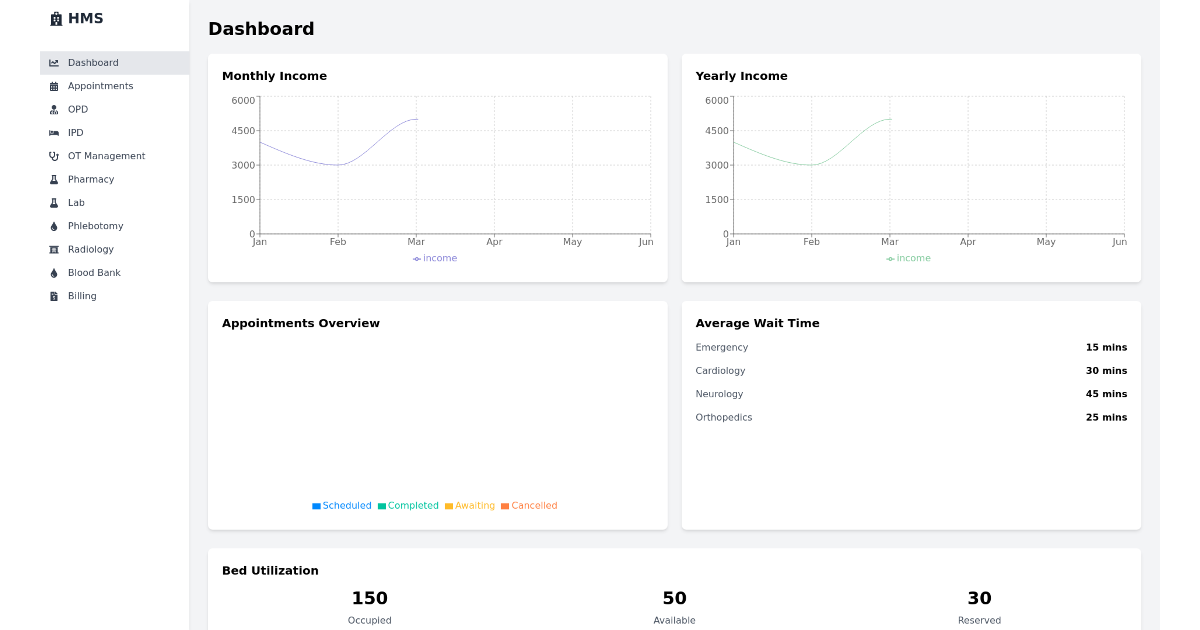Click the IPD bed icon in sidebar
The image size is (1200, 630).
[53, 132]
